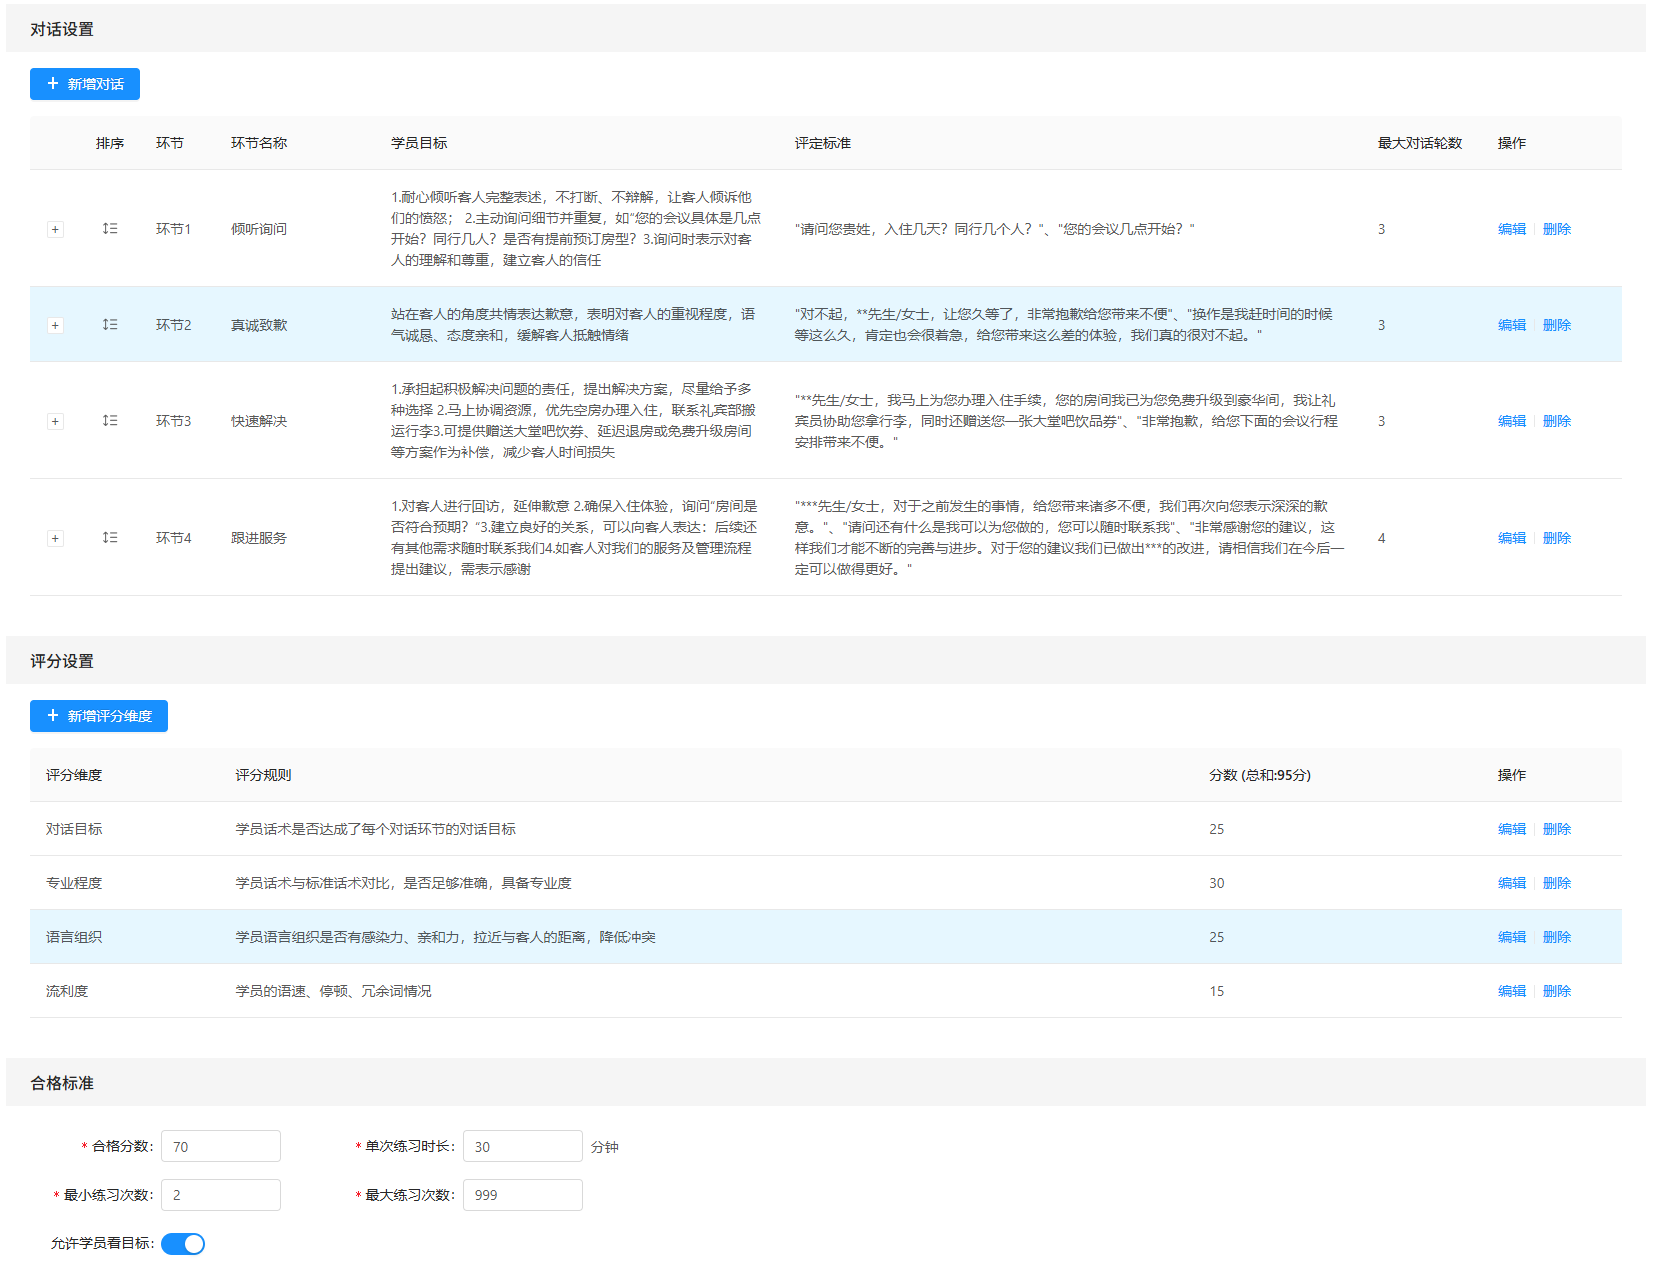This screenshot has width=1662, height=1283.
Task: Edit the 跟进服务 dialogue stage
Action: [x=1511, y=538]
